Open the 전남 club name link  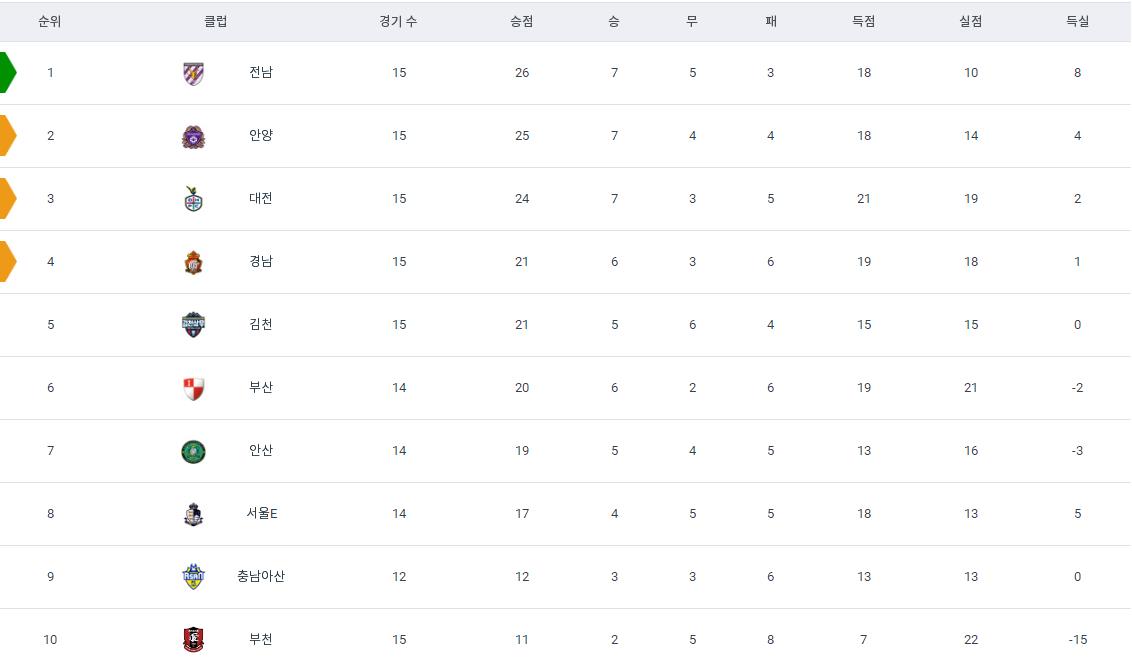click(261, 72)
